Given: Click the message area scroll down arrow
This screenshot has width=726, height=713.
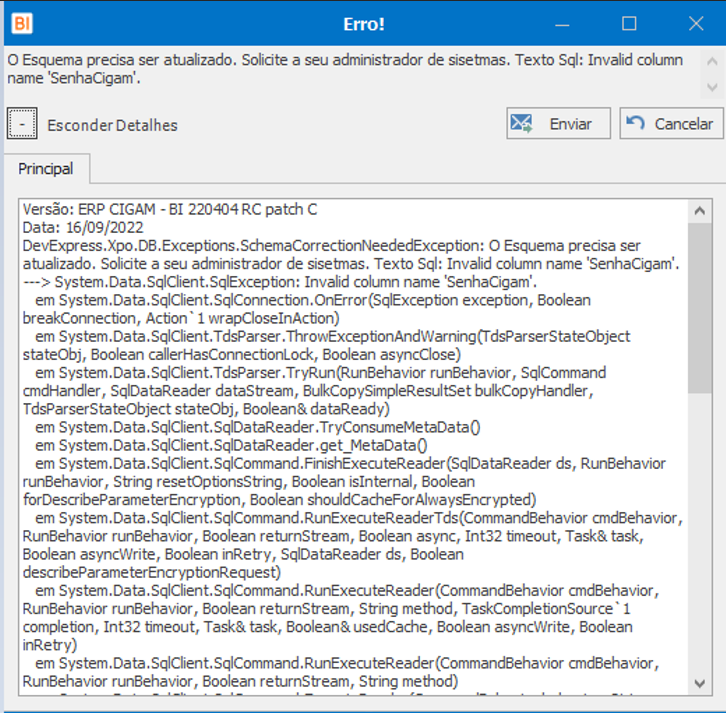Looking at the screenshot, I should coord(713,87).
